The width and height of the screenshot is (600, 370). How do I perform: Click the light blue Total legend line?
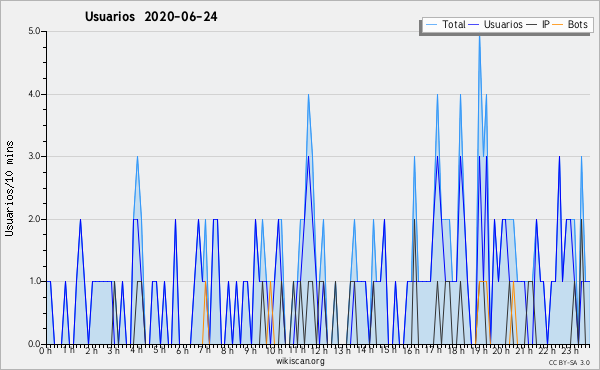point(431,25)
